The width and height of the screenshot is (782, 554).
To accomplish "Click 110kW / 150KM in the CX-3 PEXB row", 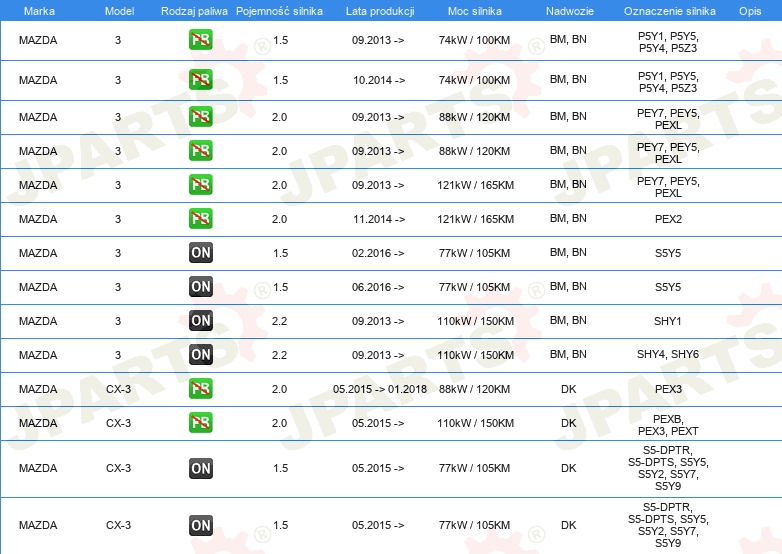I will [x=475, y=423].
